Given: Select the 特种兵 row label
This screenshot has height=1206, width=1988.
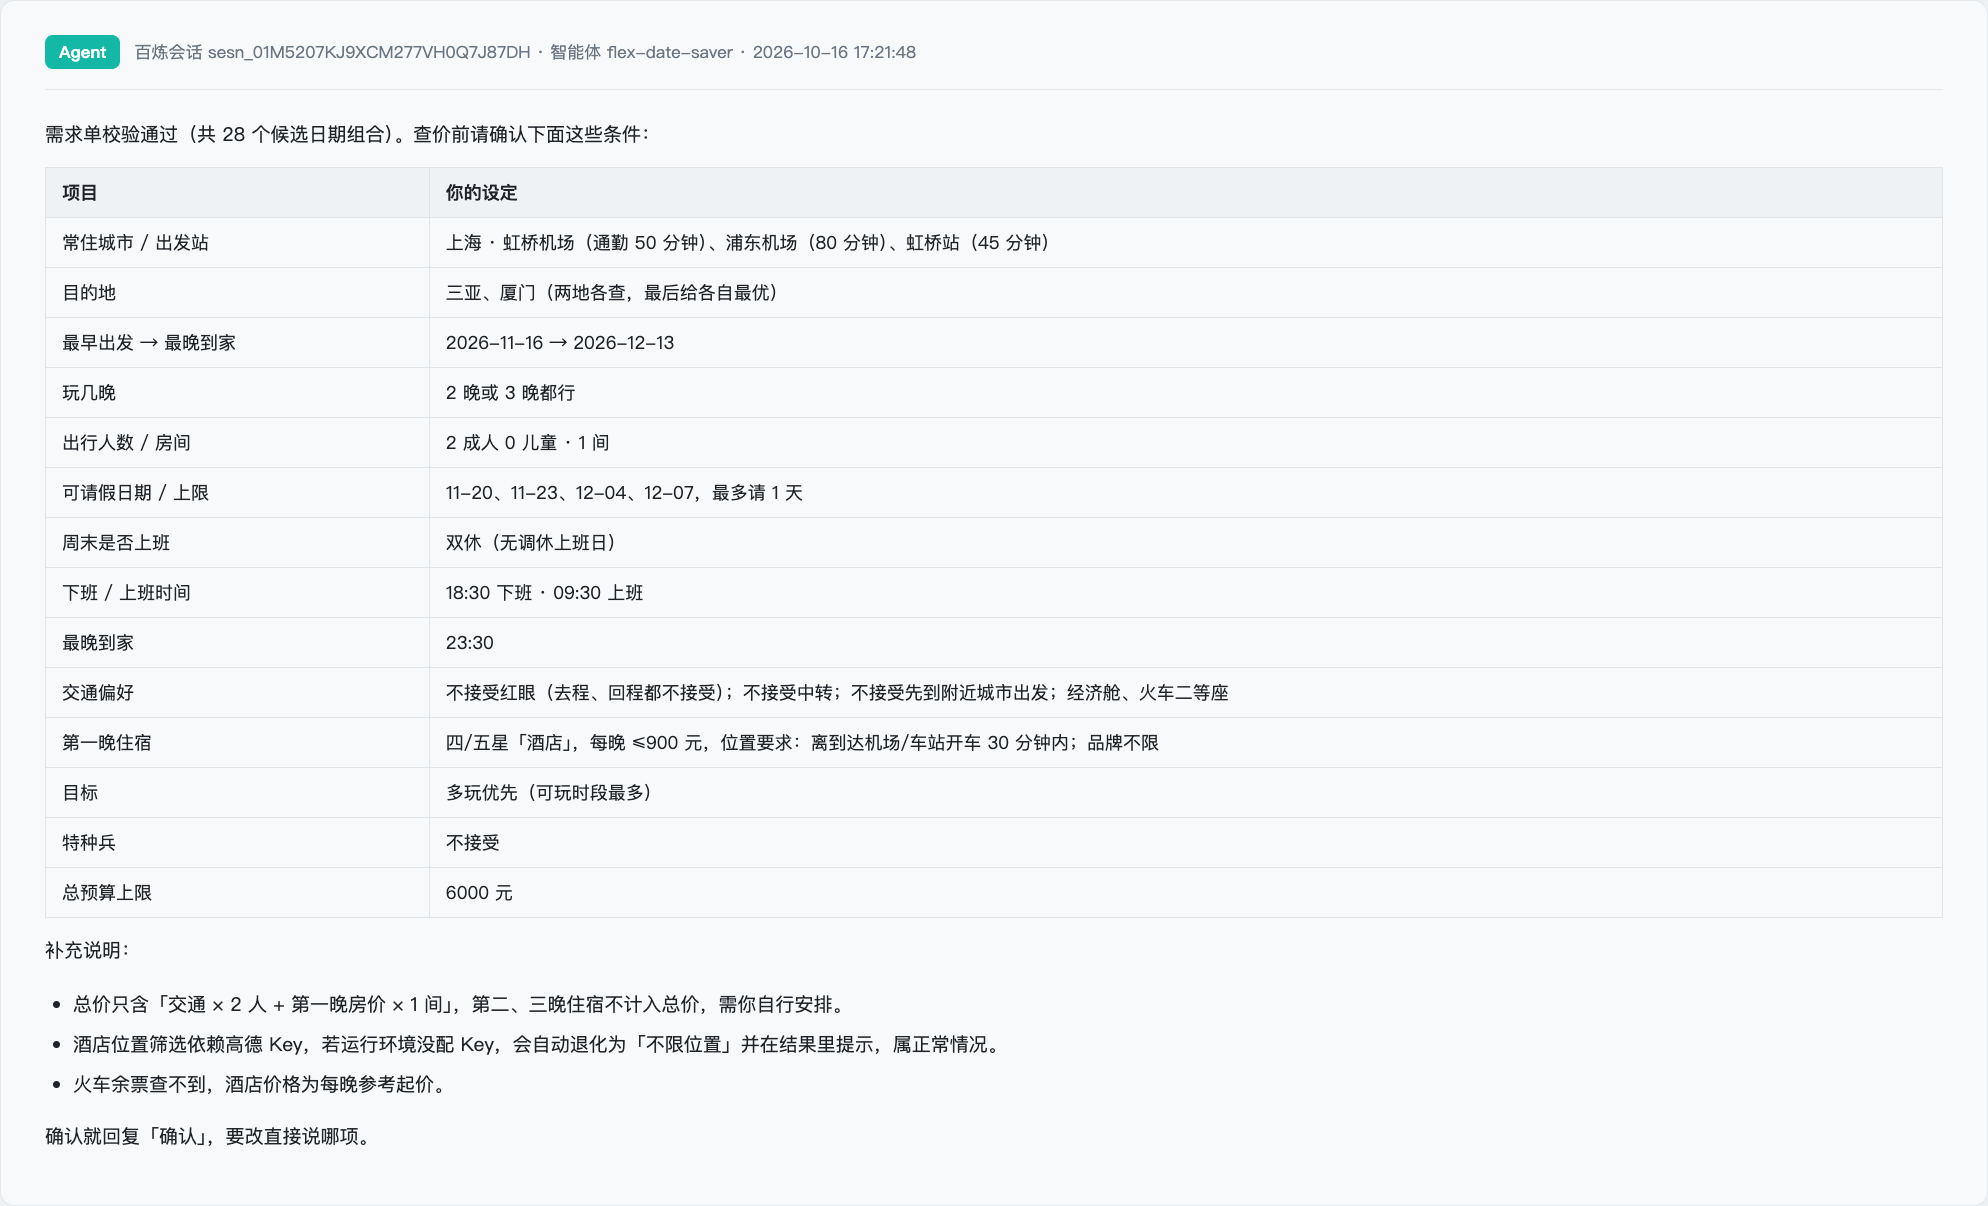Looking at the screenshot, I should [x=89, y=843].
